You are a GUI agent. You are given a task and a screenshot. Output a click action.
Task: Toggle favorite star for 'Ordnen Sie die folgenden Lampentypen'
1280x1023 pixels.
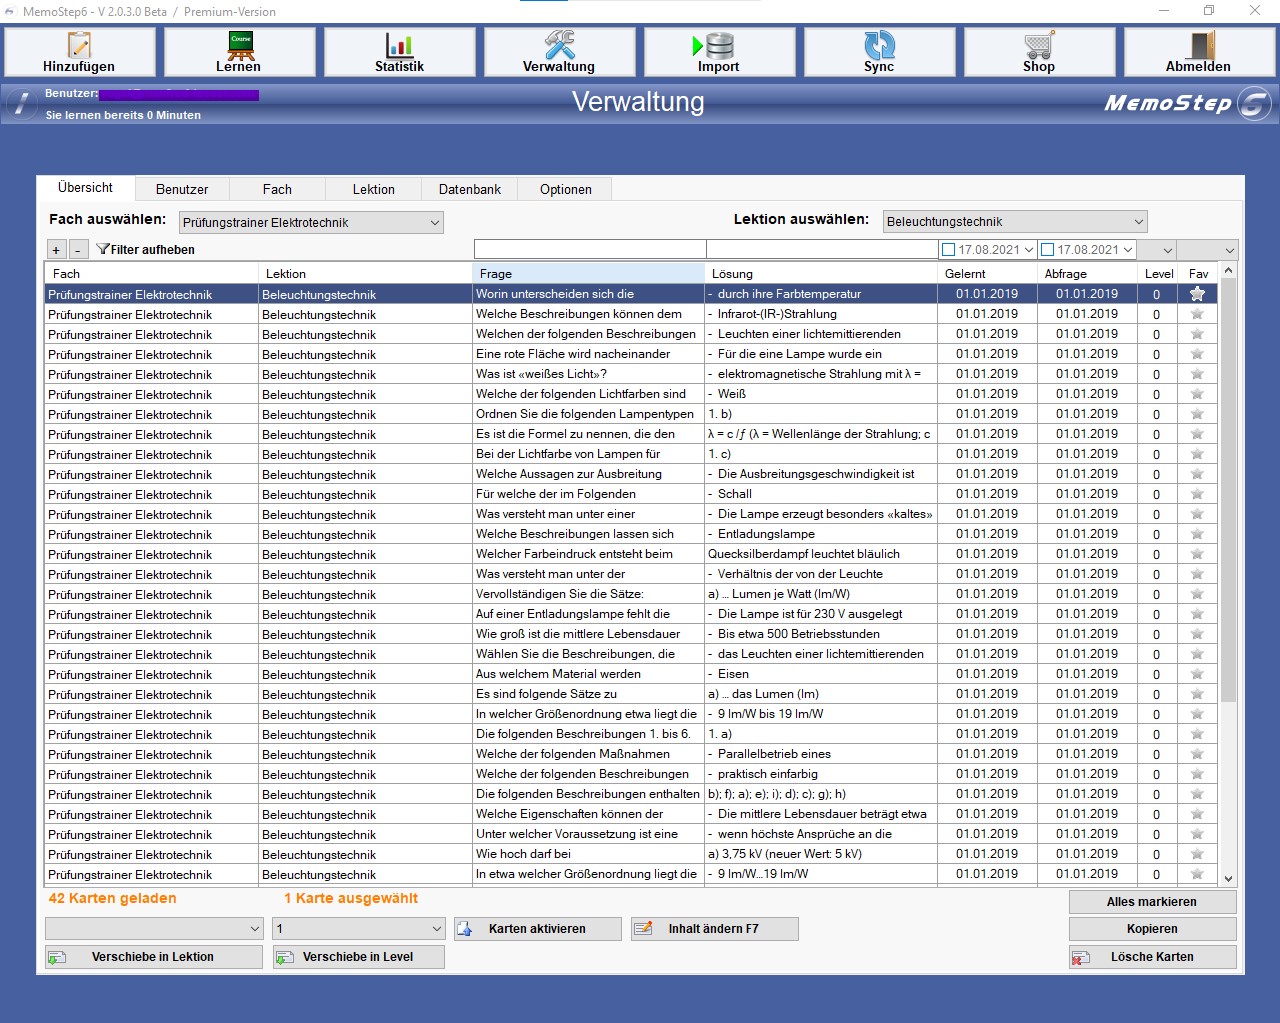coord(1197,414)
